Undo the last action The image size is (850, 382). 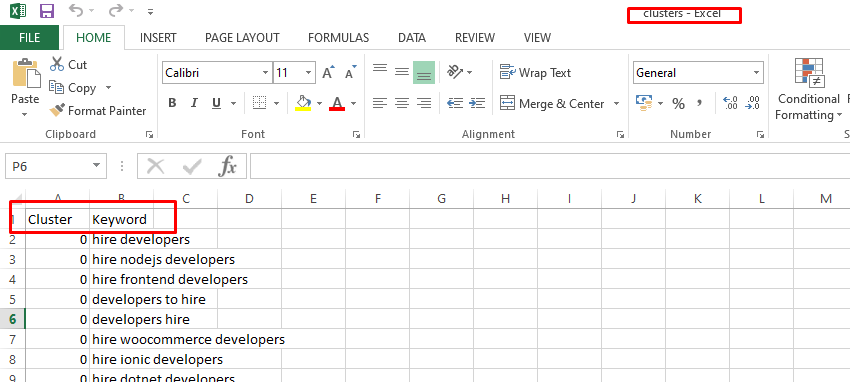coord(76,10)
